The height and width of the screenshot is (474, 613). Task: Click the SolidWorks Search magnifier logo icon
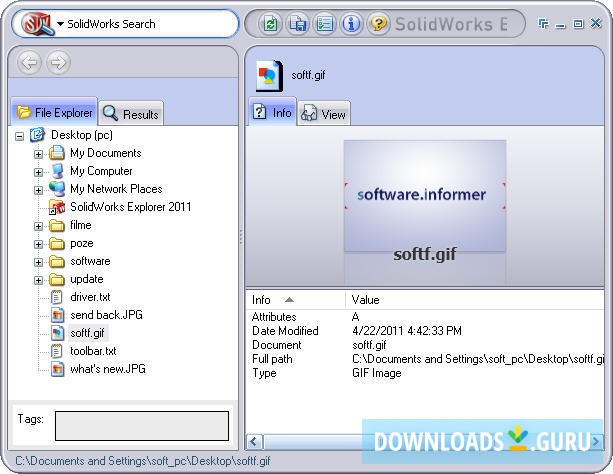38,24
